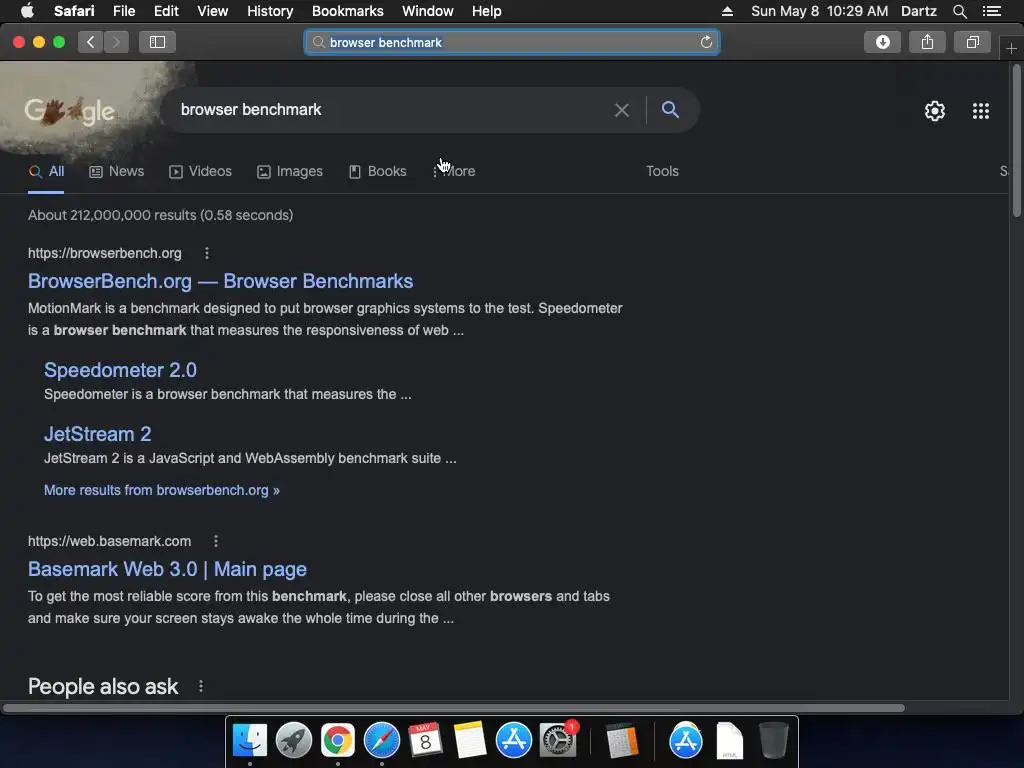1024x768 pixels.
Task: Click the vertical page scrollbar thumb
Action: click(x=1016, y=140)
